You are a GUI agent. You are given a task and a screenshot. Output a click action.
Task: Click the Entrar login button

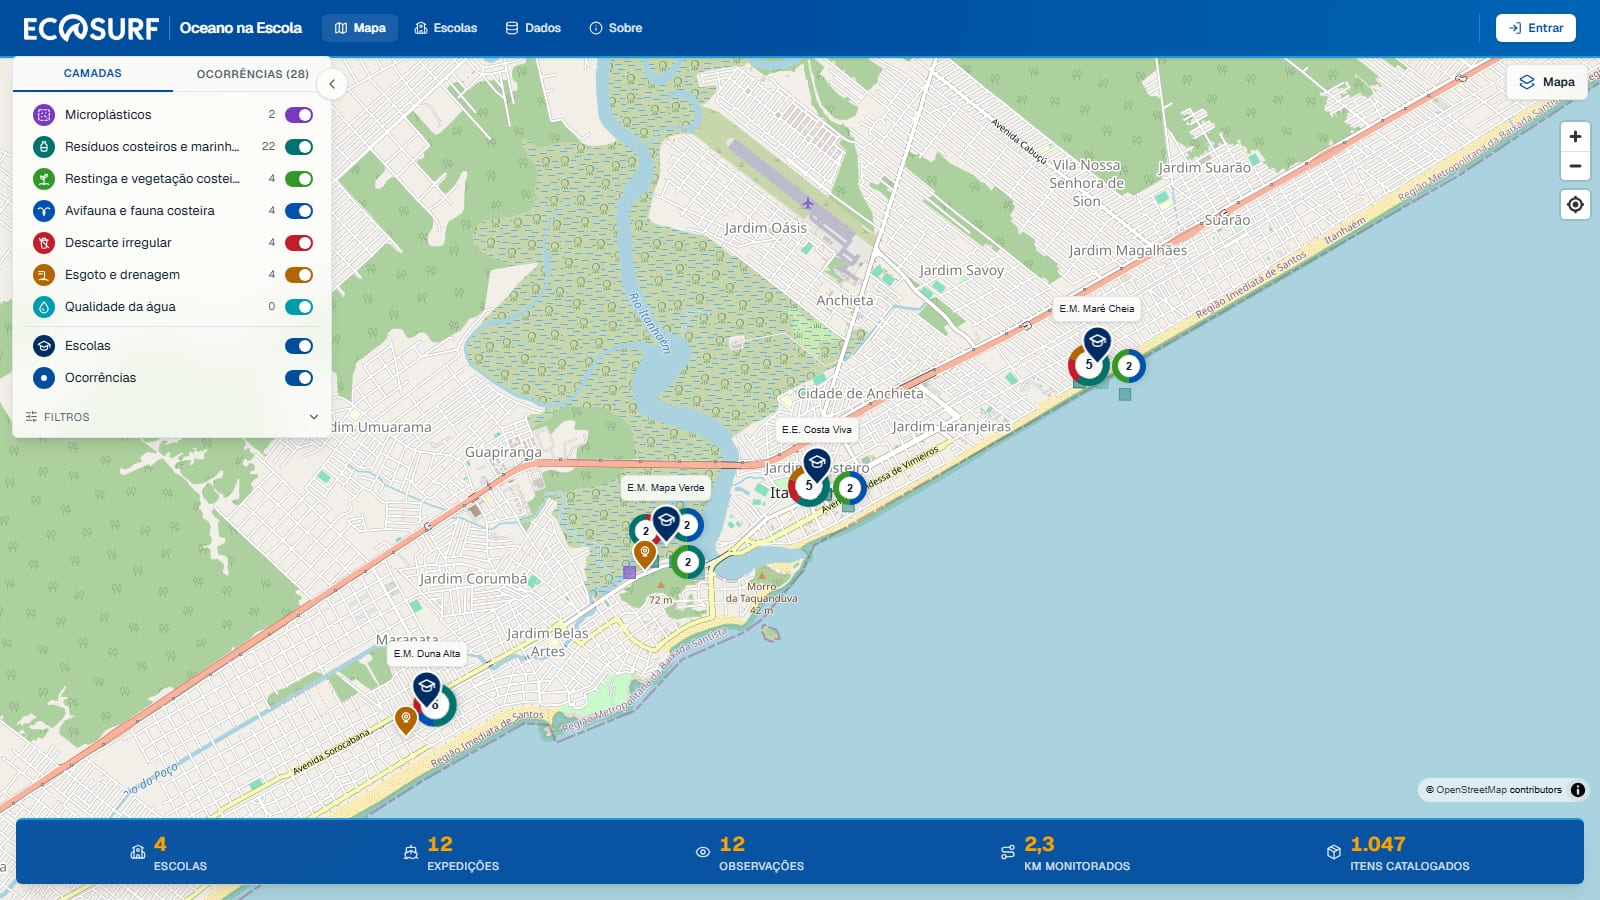1536,28
